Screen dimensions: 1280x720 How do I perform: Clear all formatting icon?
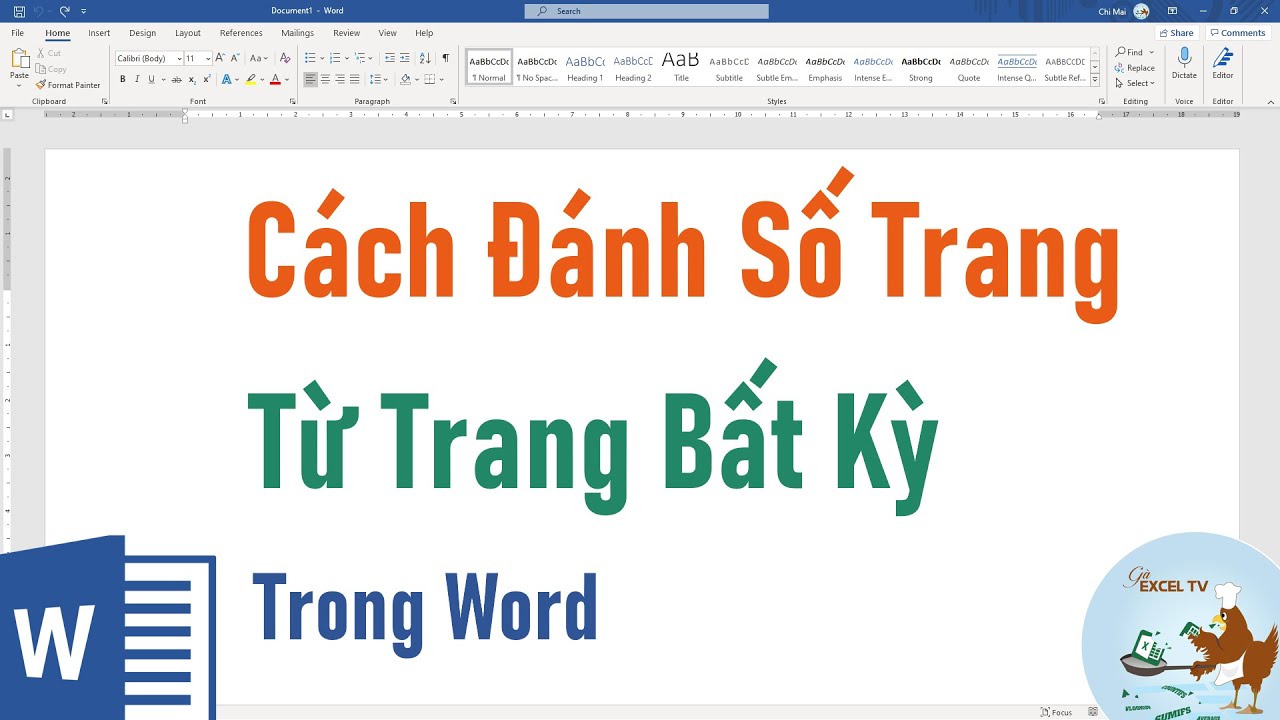(x=285, y=59)
